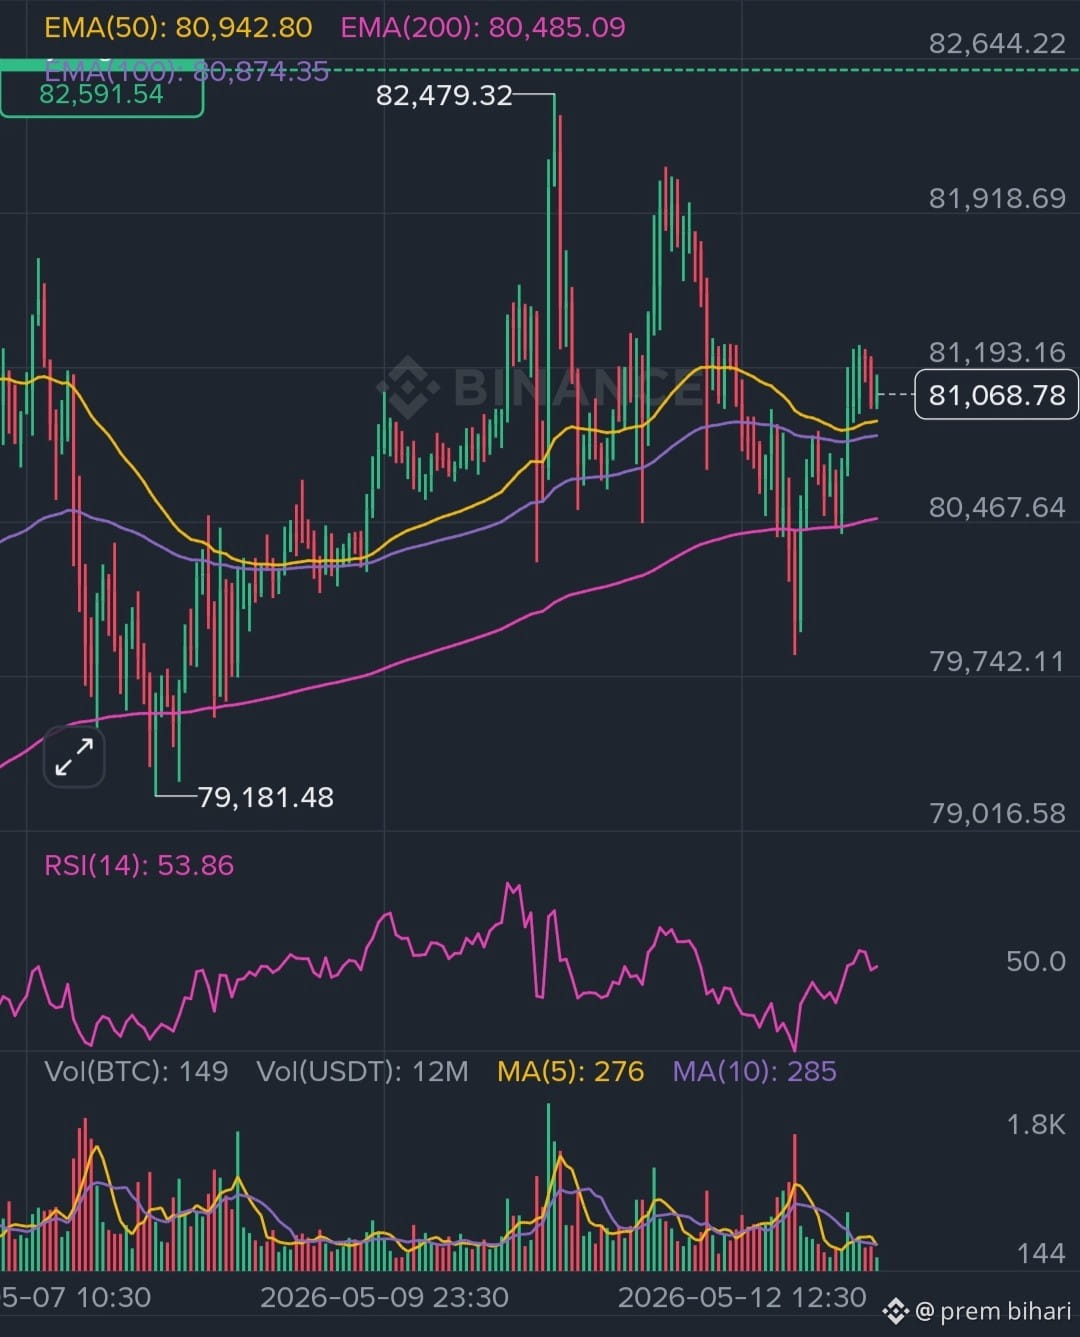Click the @ prem bihari author credit
The width and height of the screenshot is (1080, 1337).
coord(992,1311)
